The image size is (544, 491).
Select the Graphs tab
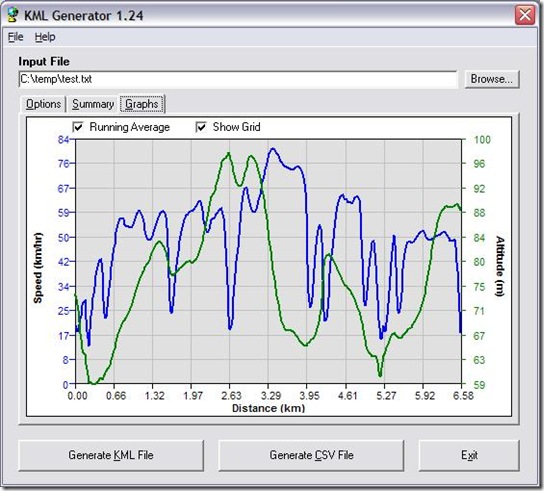142,104
